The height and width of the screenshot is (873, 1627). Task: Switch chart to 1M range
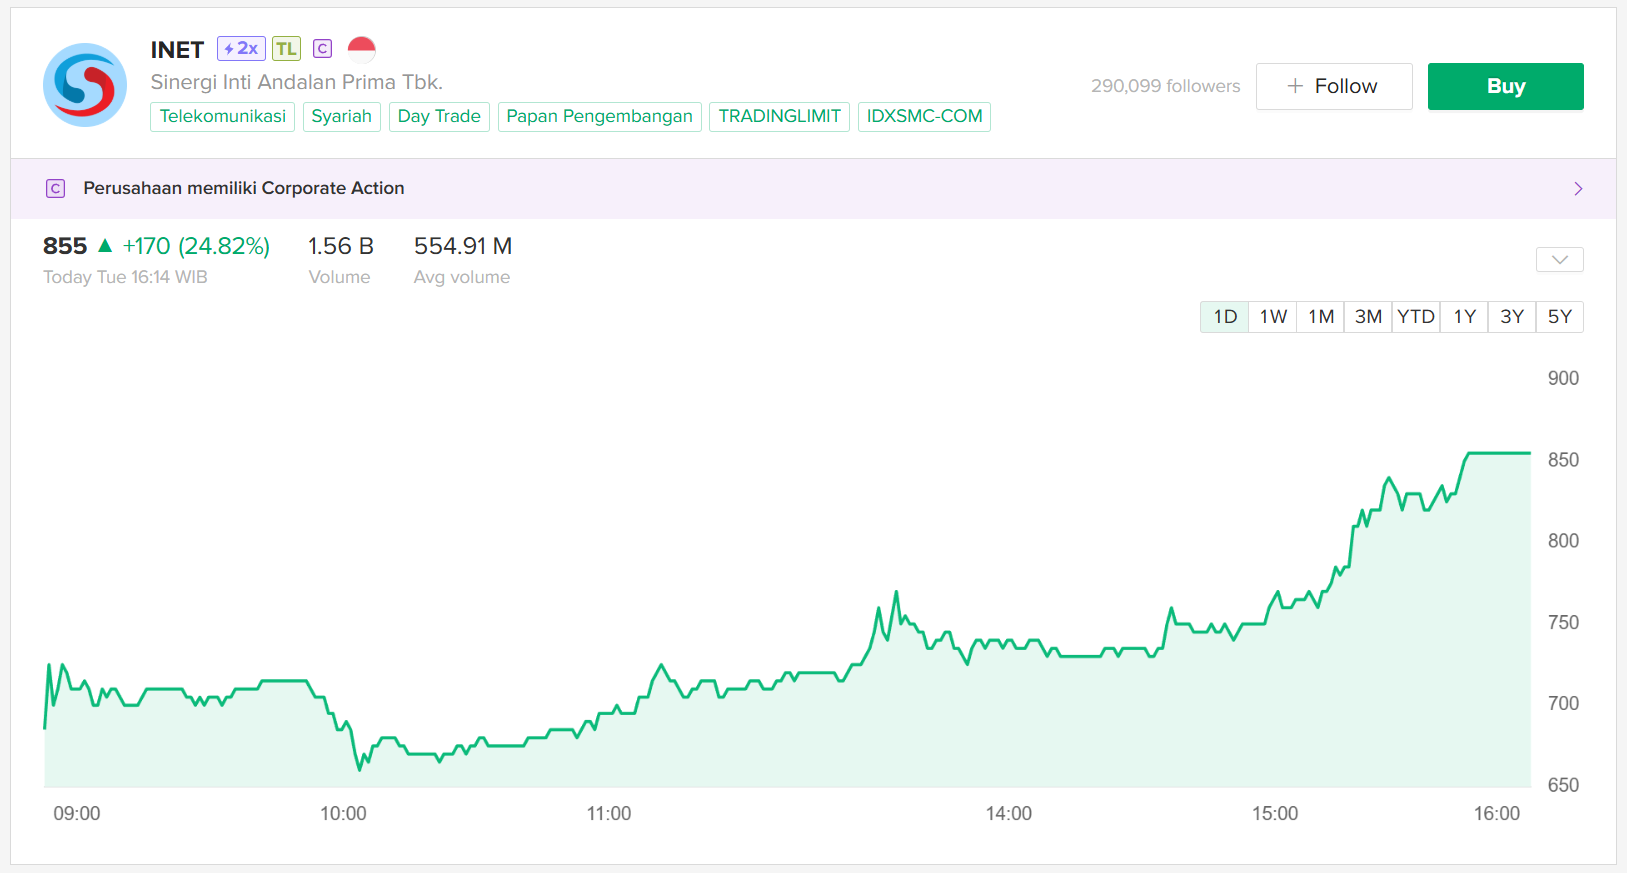tap(1321, 317)
